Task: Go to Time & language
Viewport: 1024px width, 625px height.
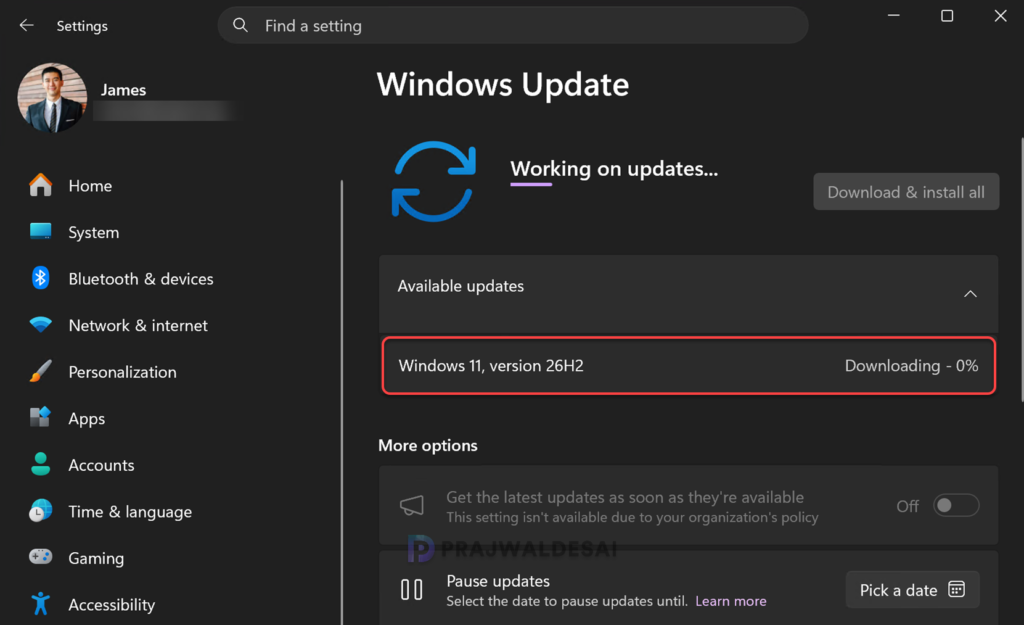Action: click(130, 511)
